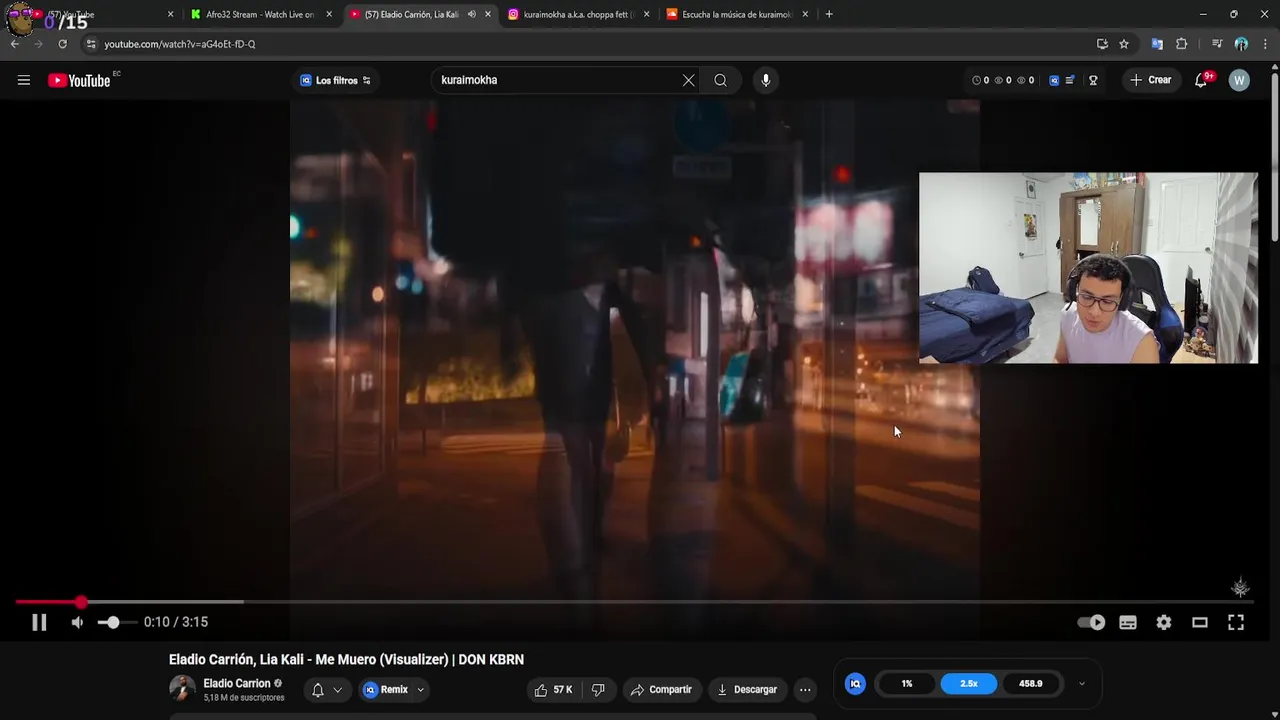Like the video with 57 K likes
Screen dimensions: 1280x720
coord(553,689)
